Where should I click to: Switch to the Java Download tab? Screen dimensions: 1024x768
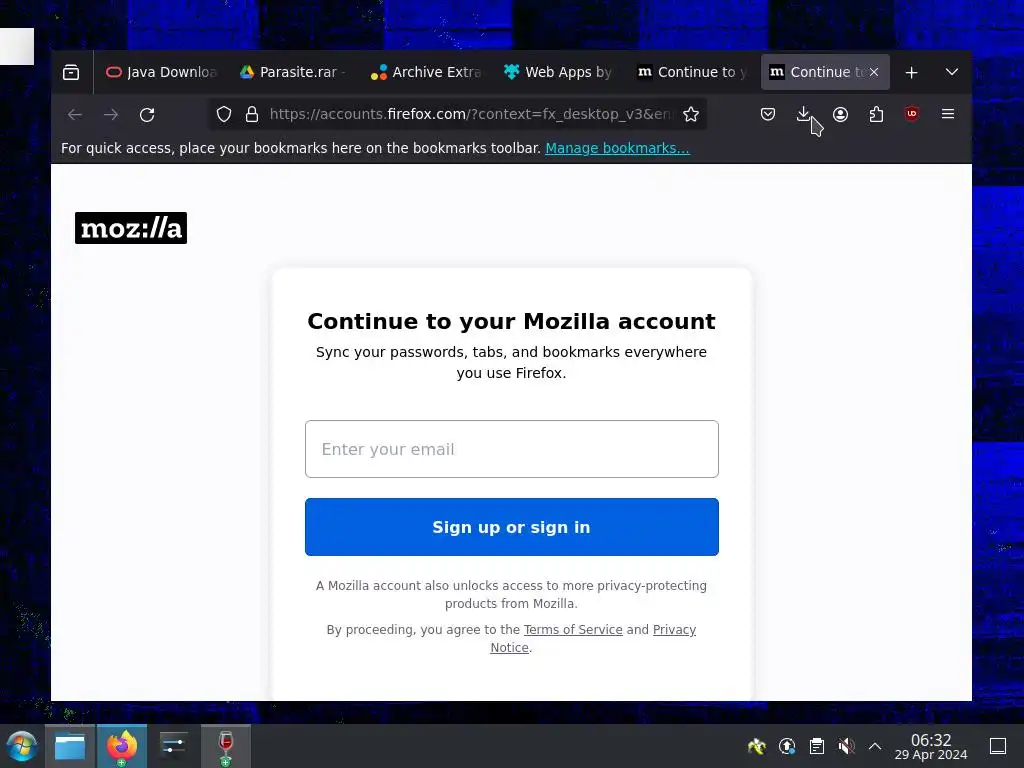point(161,72)
